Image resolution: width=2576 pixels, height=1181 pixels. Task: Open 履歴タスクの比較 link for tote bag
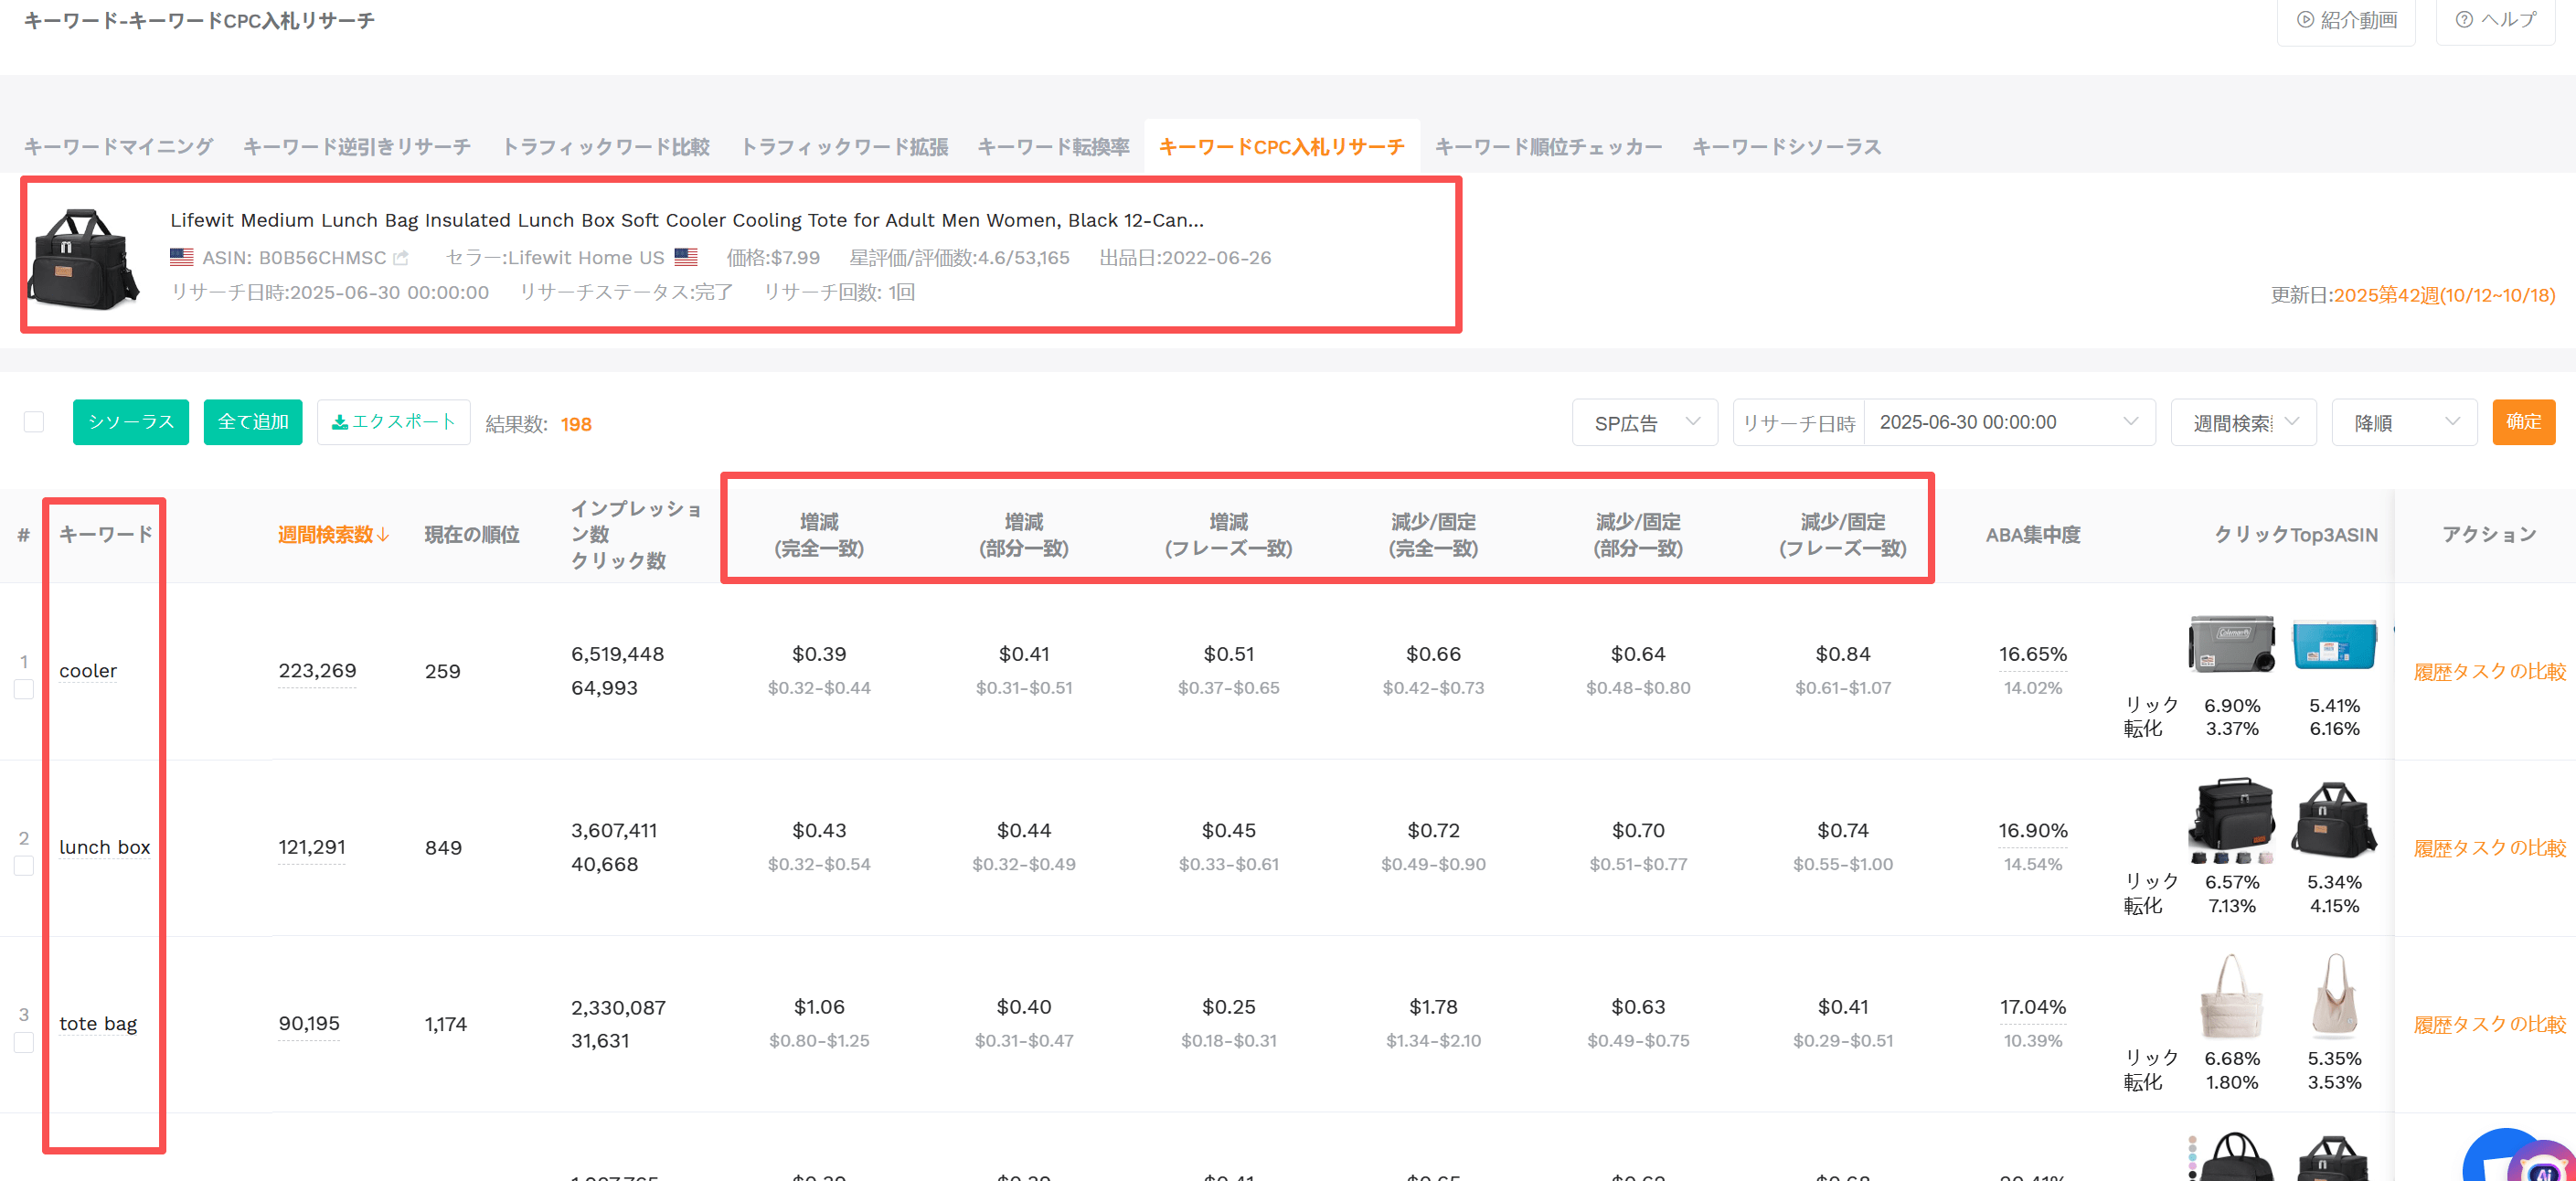(x=2489, y=1025)
